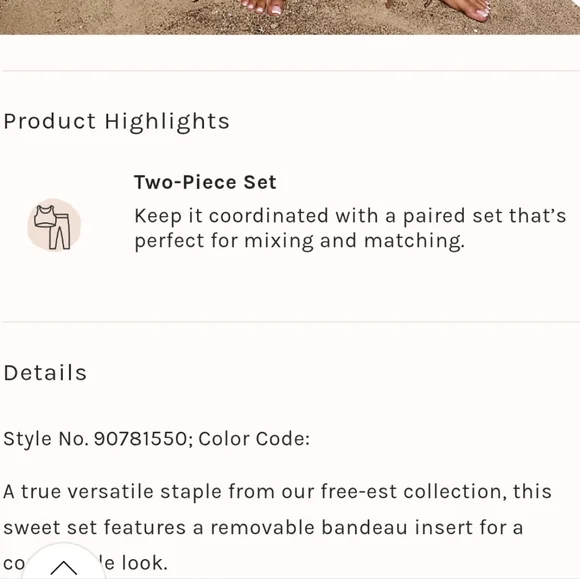Click the divider line above Details

(291, 322)
